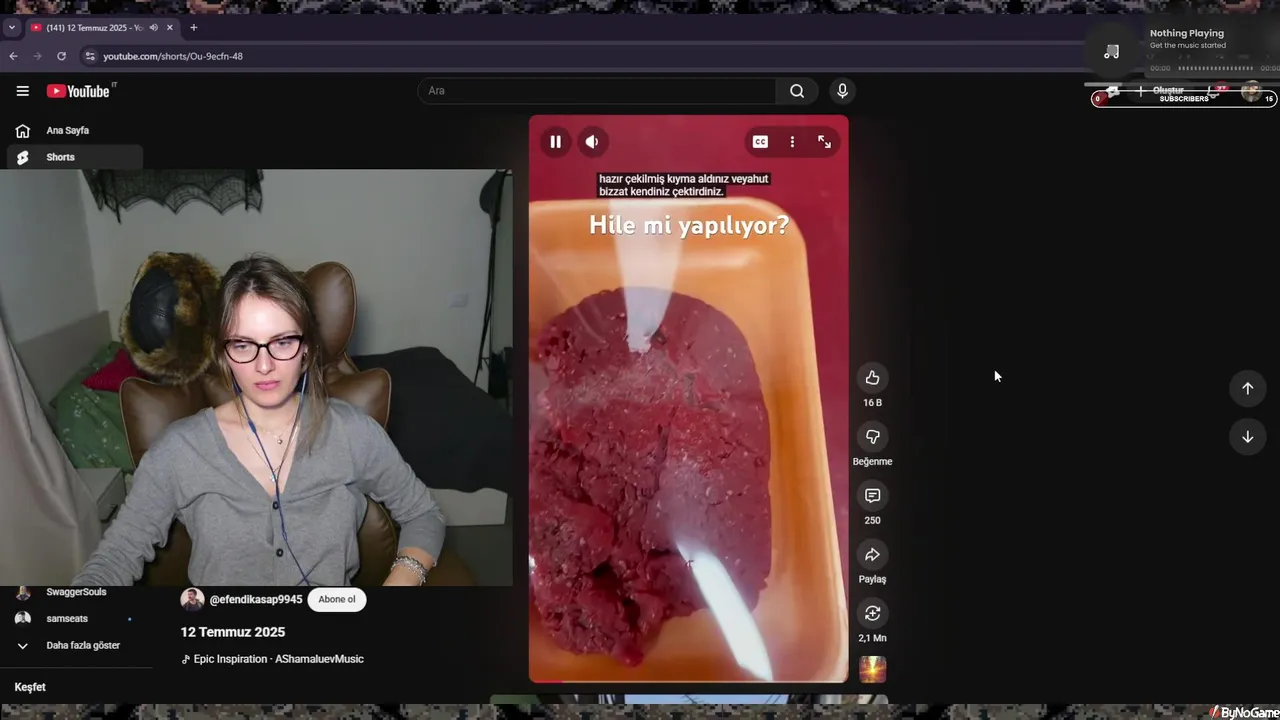Go to next Short with down arrow
This screenshot has width=1280, height=720.
click(x=1247, y=437)
